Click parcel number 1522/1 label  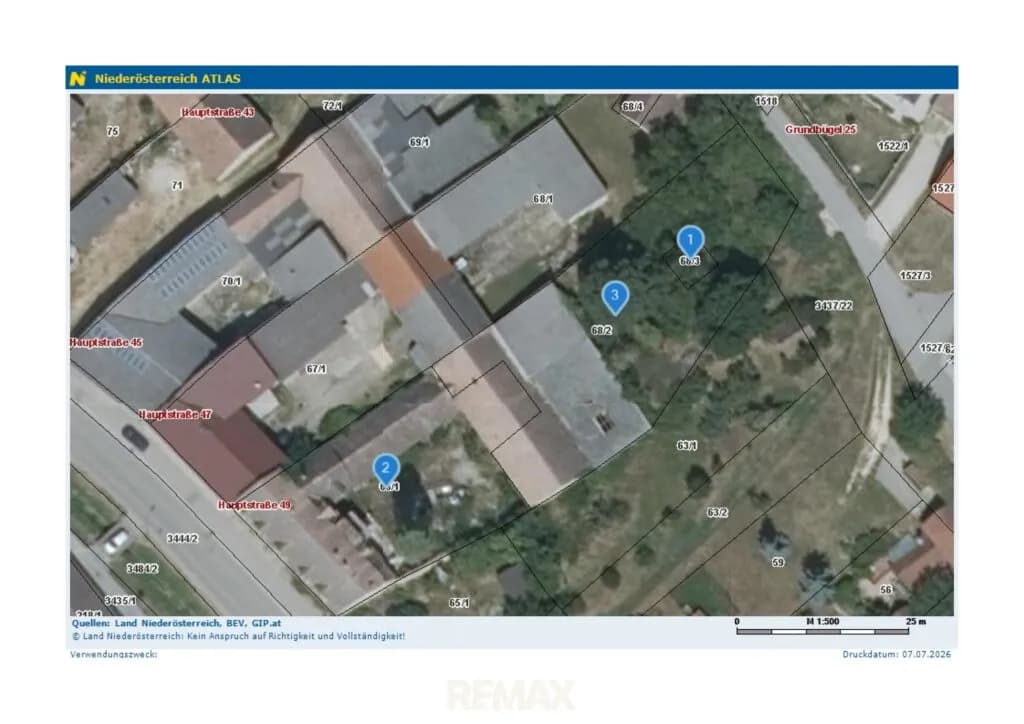pos(893,146)
